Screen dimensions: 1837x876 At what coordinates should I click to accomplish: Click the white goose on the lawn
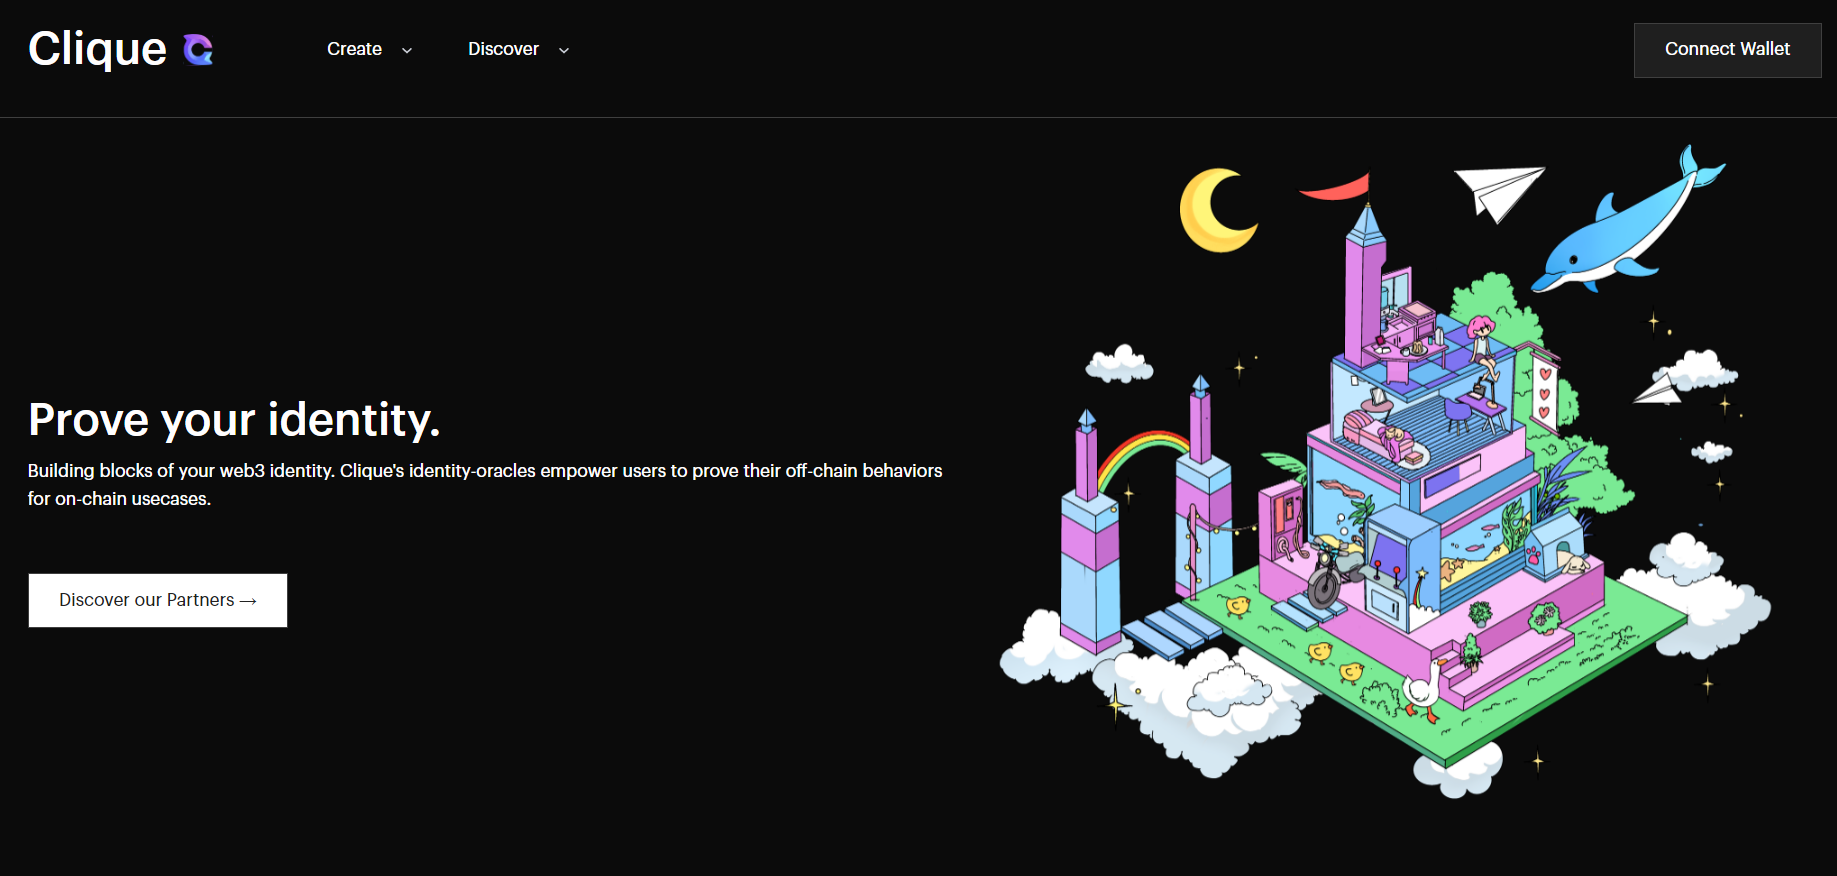point(1423,688)
